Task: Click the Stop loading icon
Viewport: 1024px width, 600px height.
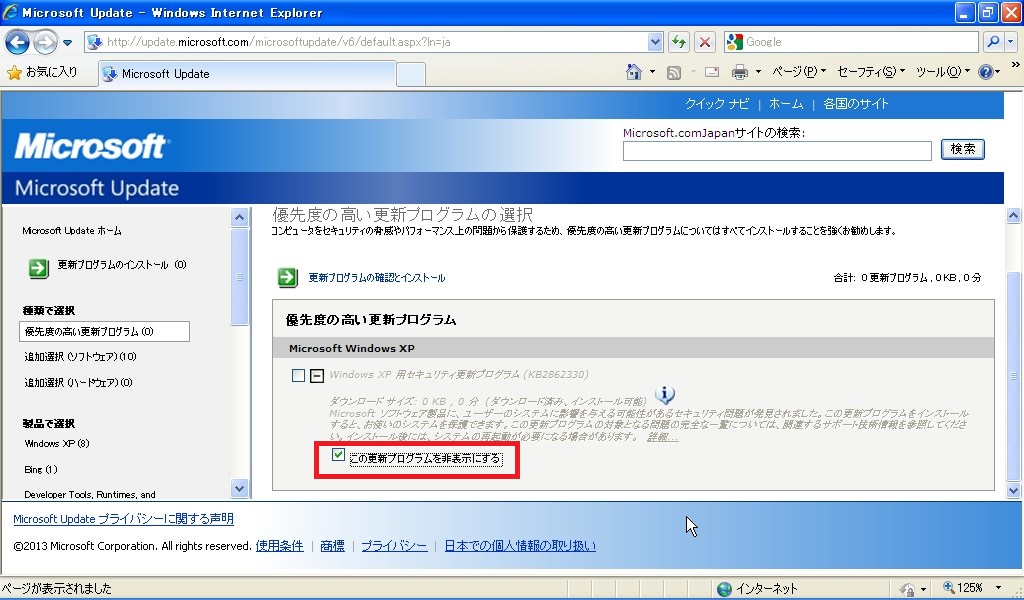Action: pos(705,42)
